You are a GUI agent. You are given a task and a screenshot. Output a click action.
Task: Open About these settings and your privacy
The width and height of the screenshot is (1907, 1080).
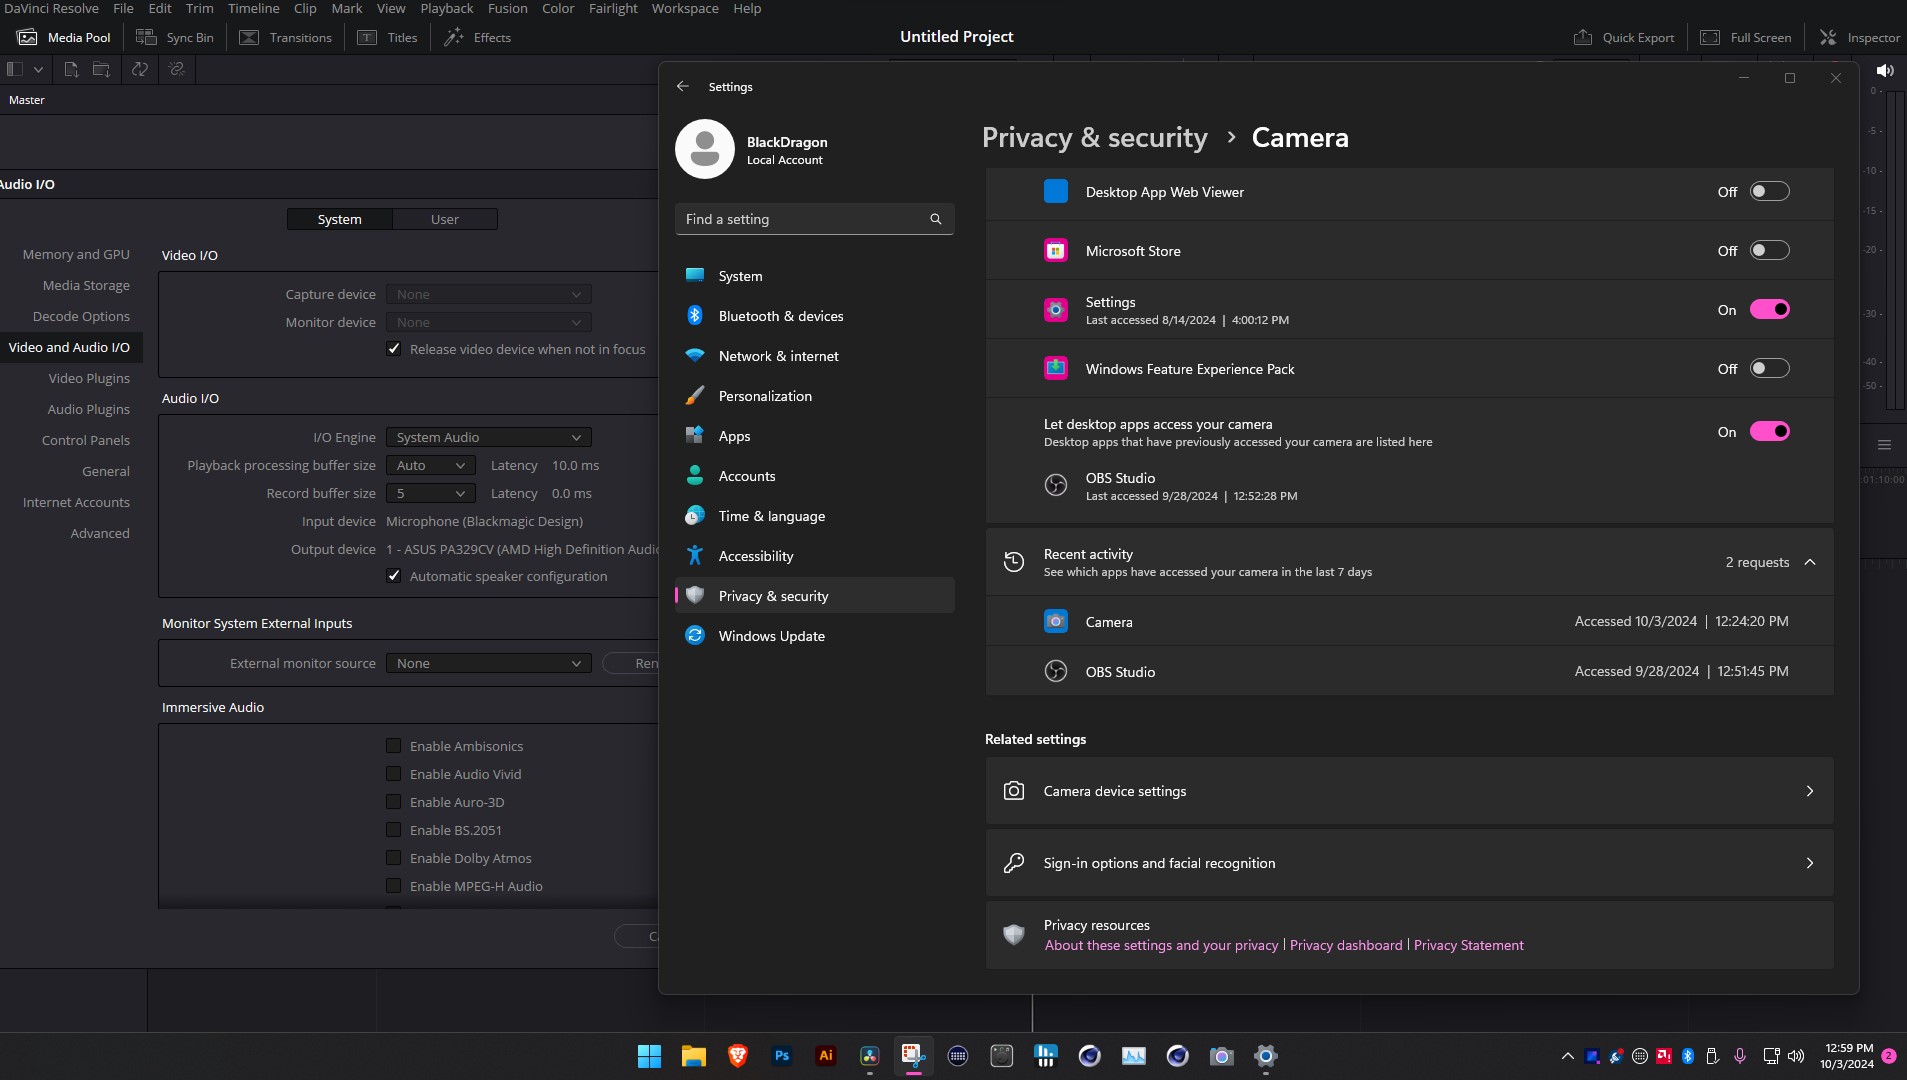(1161, 945)
